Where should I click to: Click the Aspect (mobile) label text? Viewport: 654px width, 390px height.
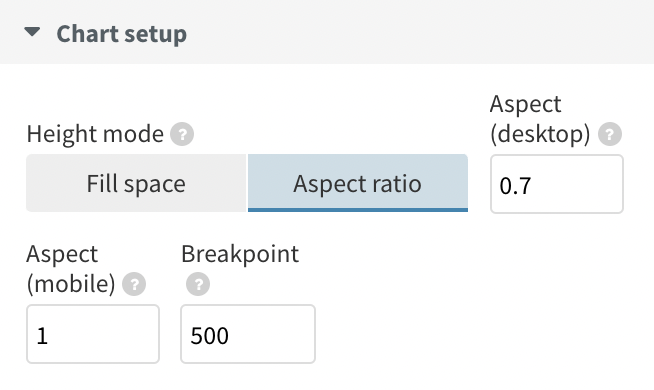point(71,269)
